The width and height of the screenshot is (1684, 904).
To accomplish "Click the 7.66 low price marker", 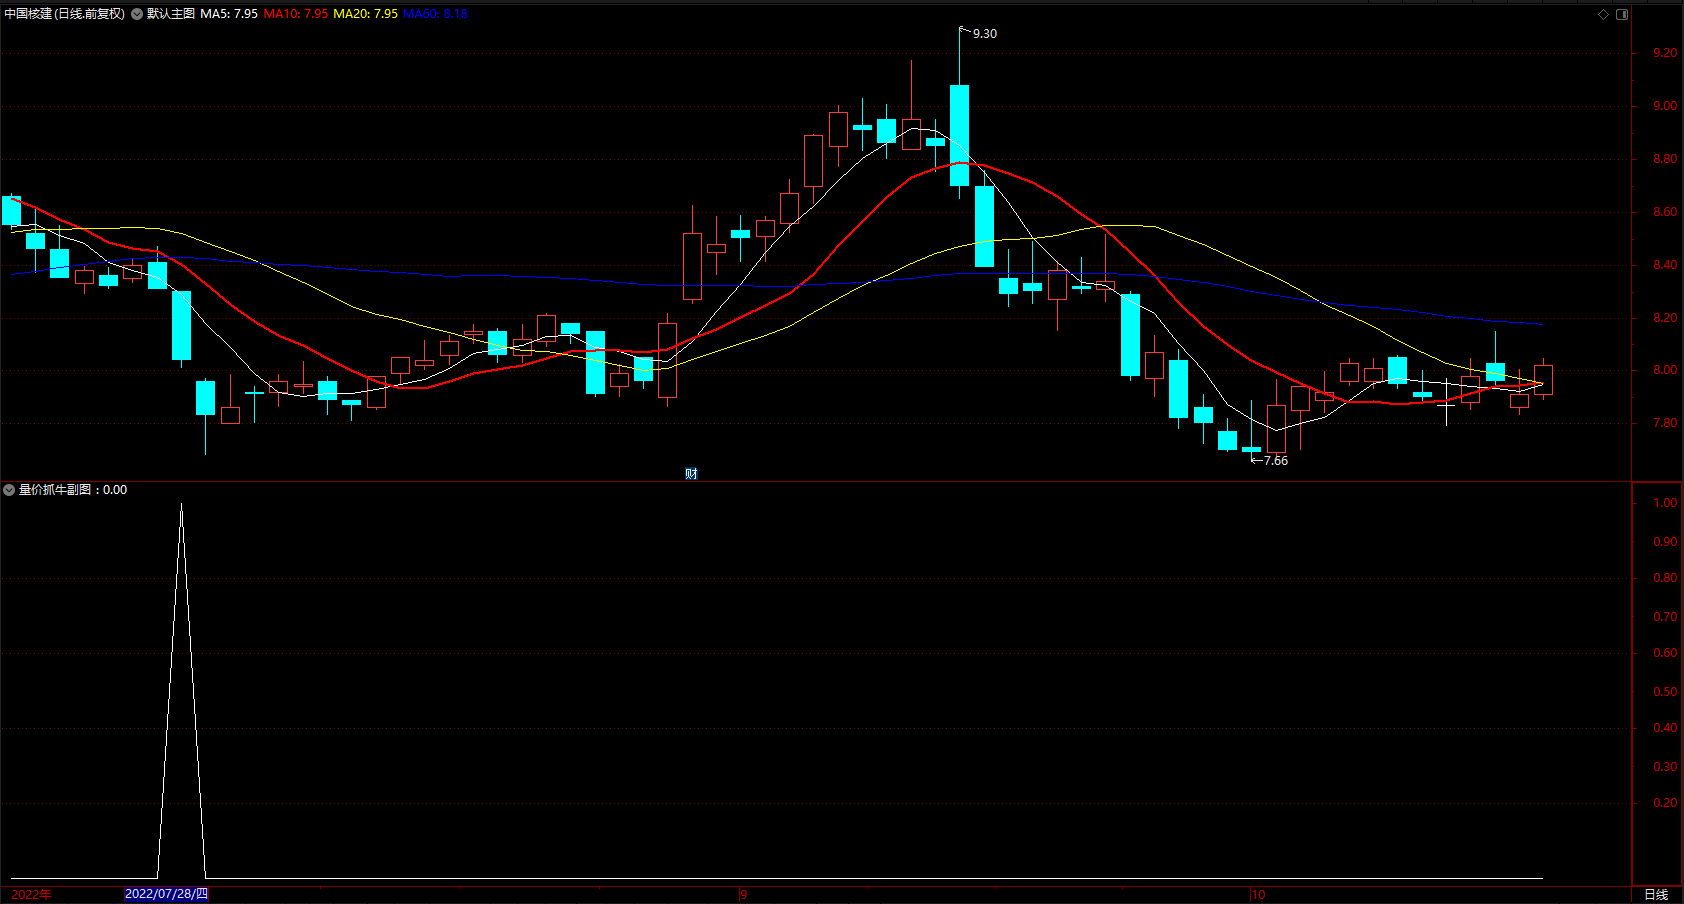I will 1276,461.
